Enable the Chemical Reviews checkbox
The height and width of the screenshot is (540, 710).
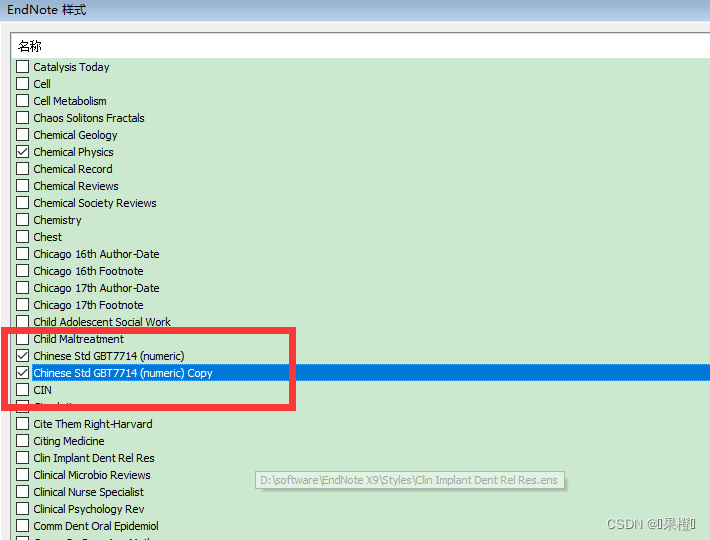pyautogui.click(x=23, y=186)
